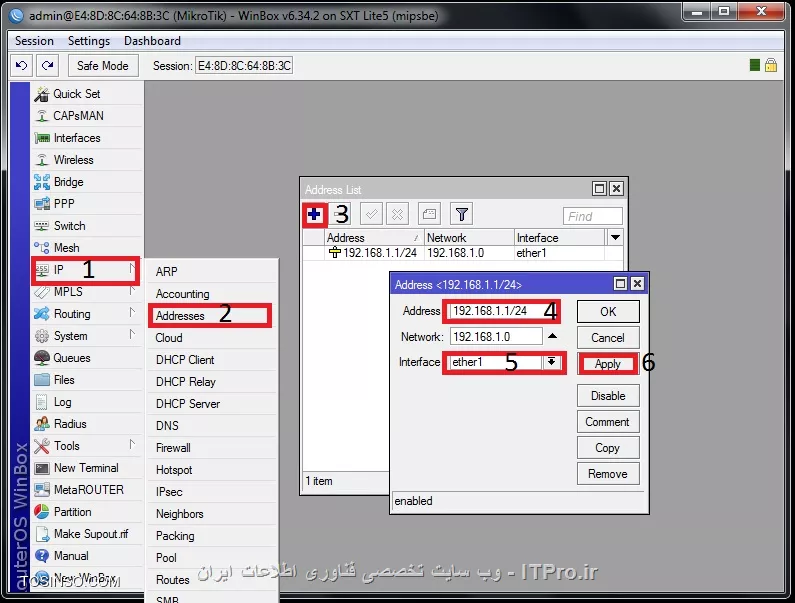
Task: Select Hotspot in the IP submenu
Action: 212,470
